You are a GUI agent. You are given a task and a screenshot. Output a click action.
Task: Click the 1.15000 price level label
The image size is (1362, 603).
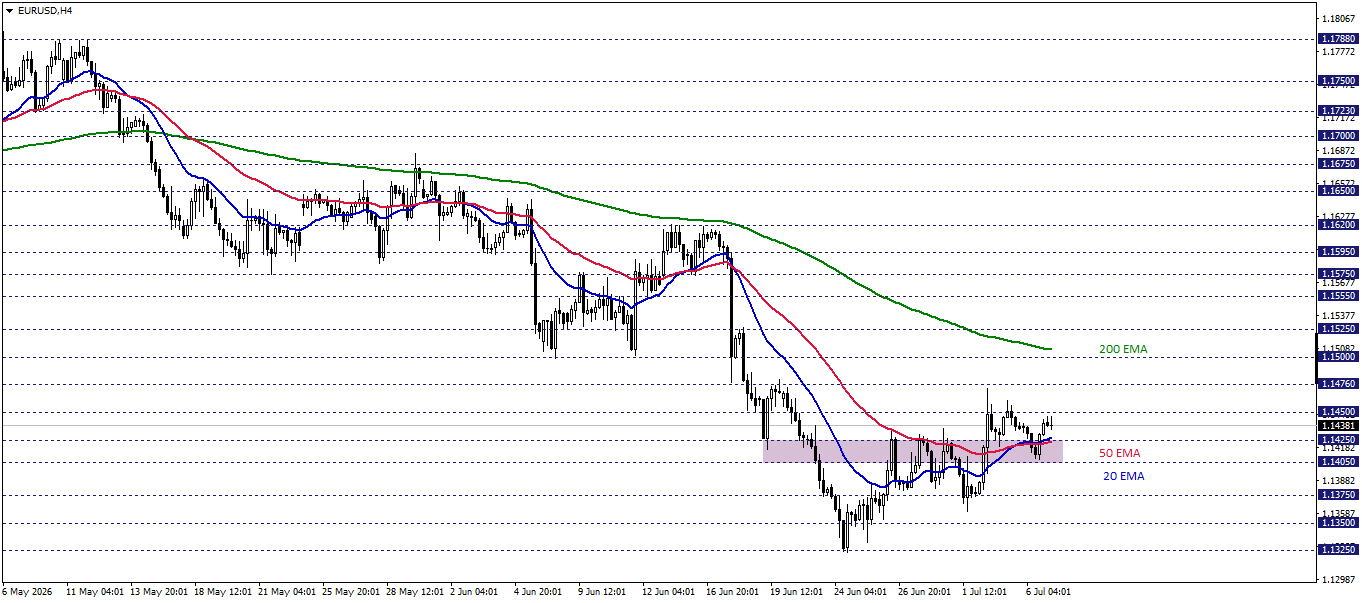tap(1337, 356)
